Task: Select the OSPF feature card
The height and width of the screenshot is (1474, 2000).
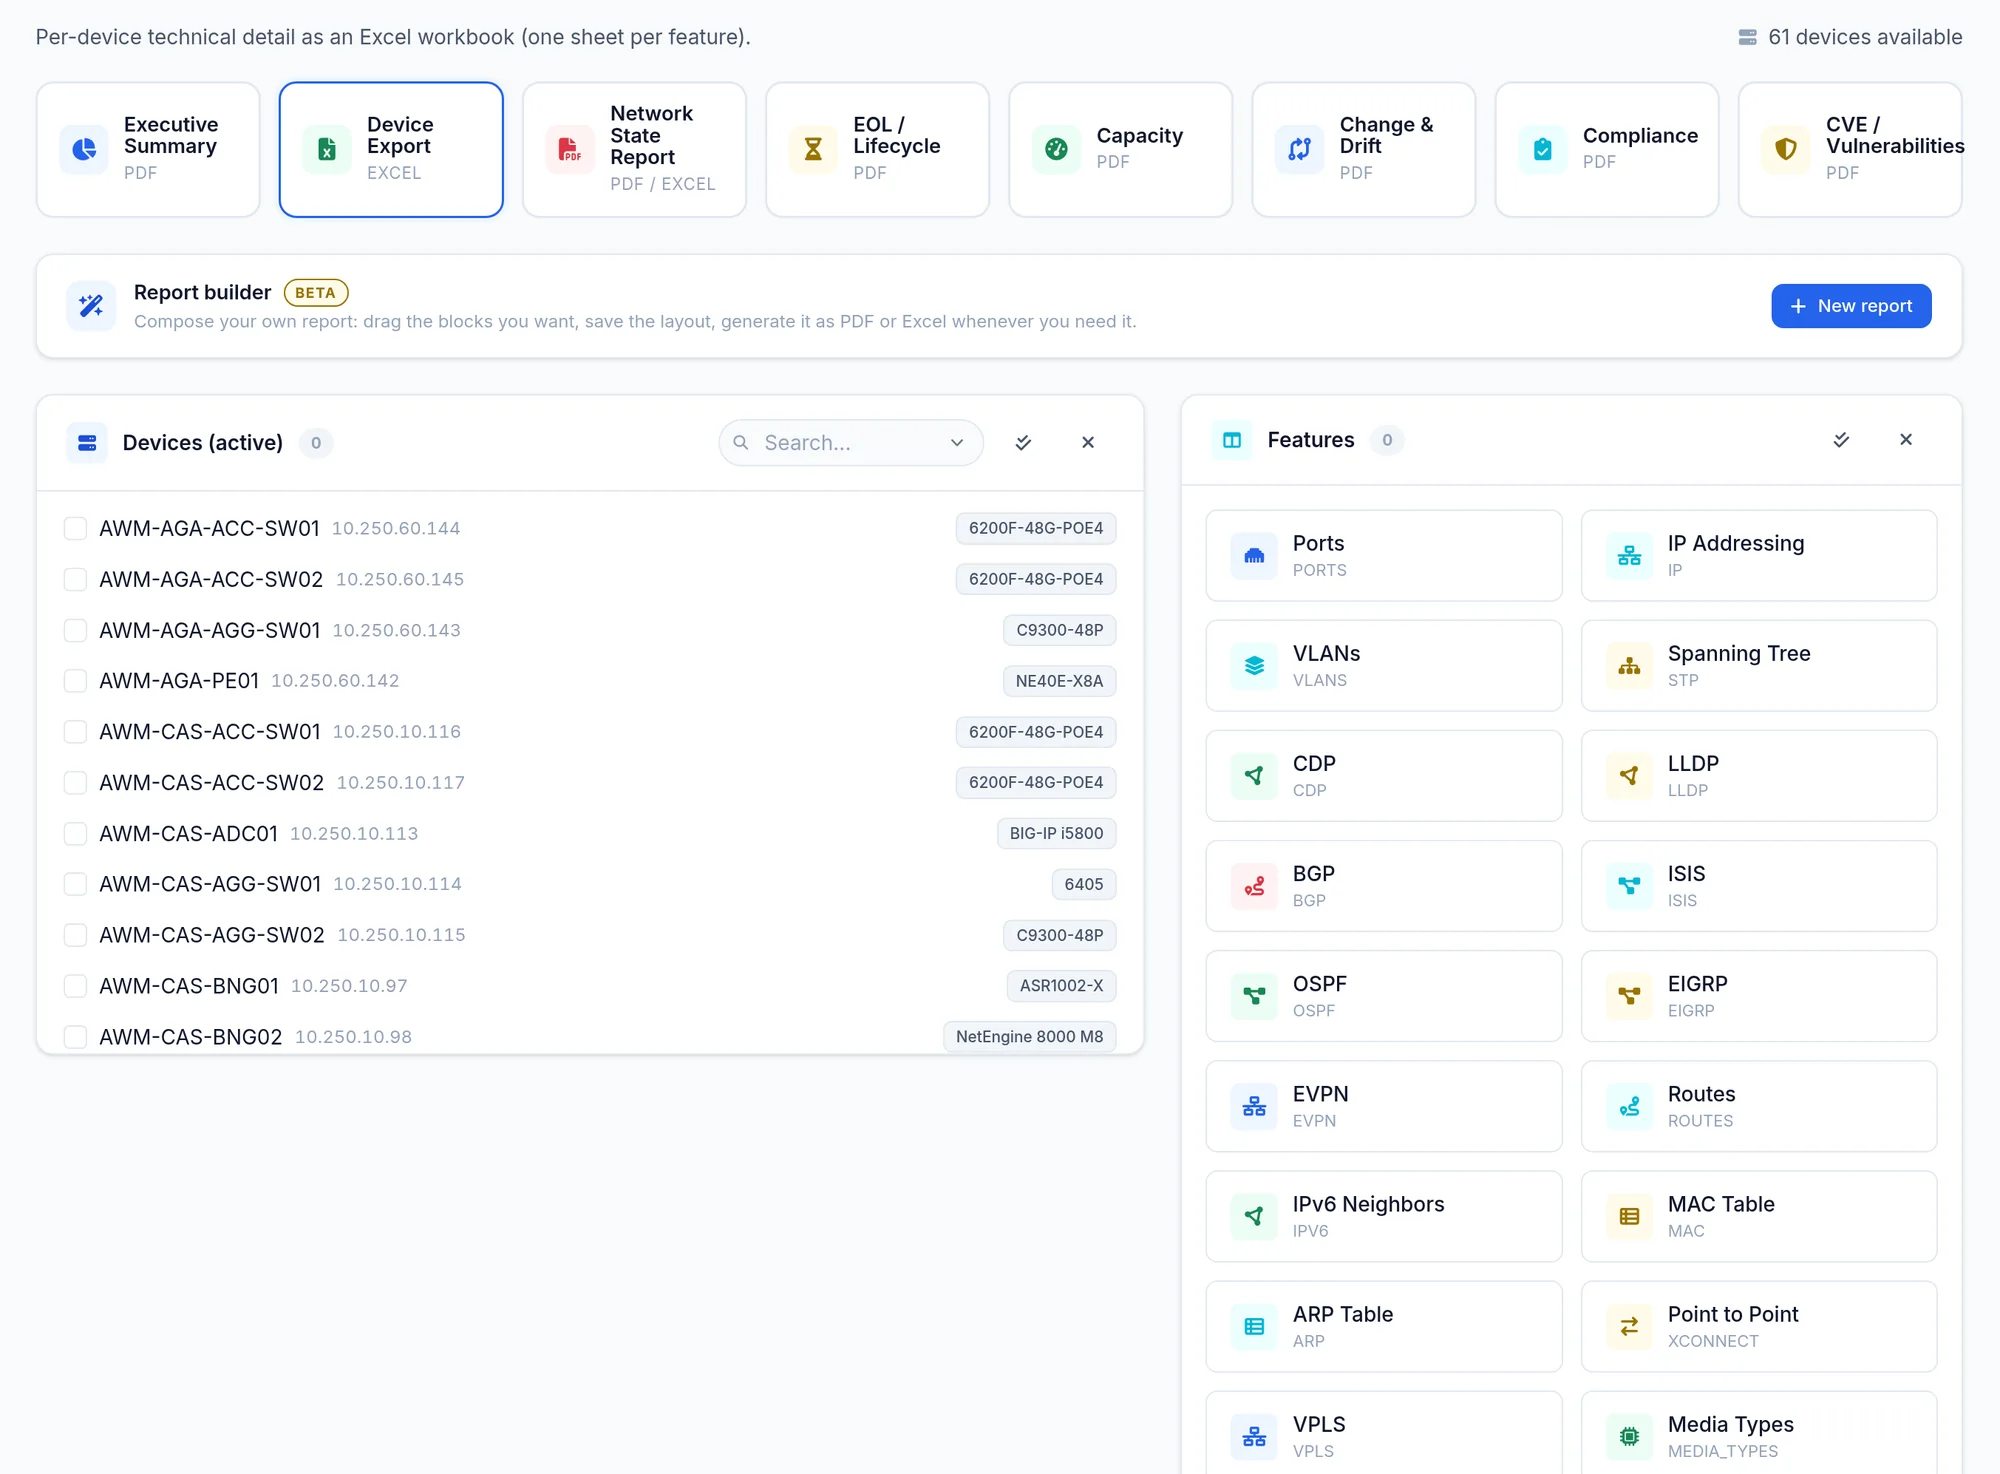Action: (x=1384, y=996)
